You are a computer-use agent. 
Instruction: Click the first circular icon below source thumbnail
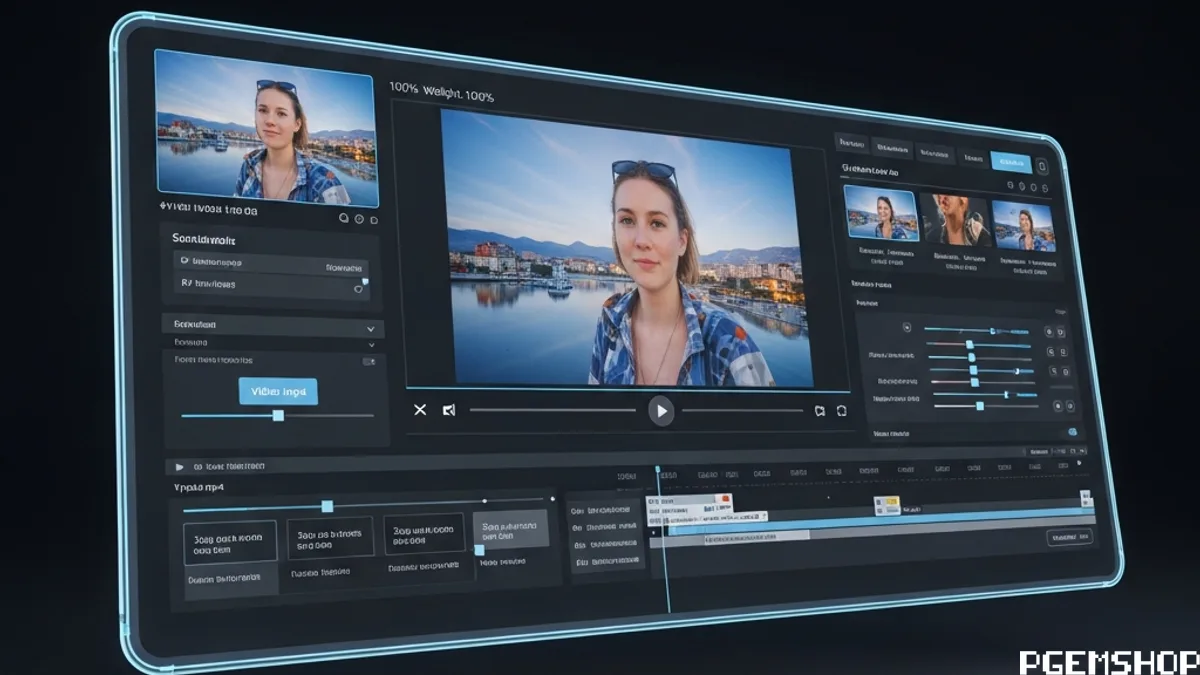pyautogui.click(x=343, y=218)
